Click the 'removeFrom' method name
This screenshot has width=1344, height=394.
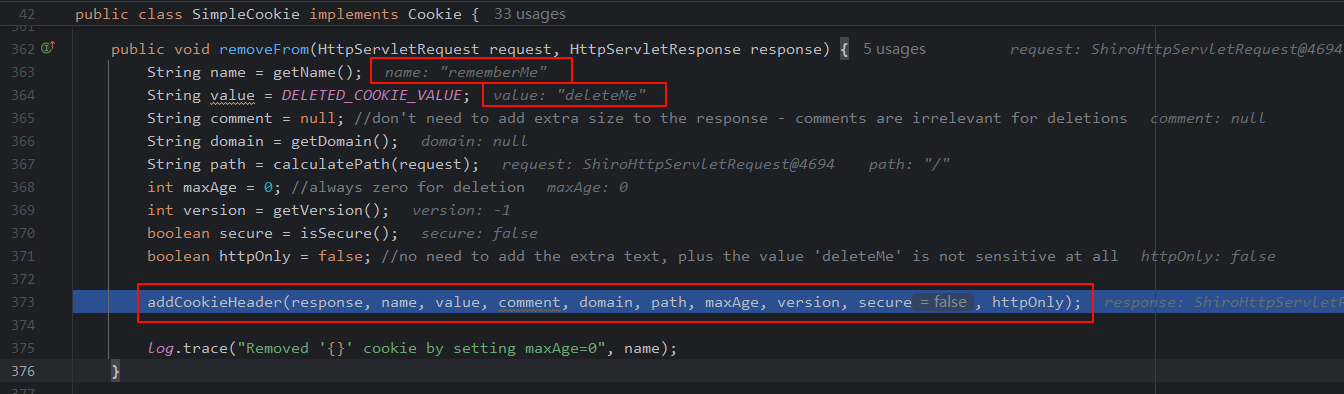tap(264, 49)
